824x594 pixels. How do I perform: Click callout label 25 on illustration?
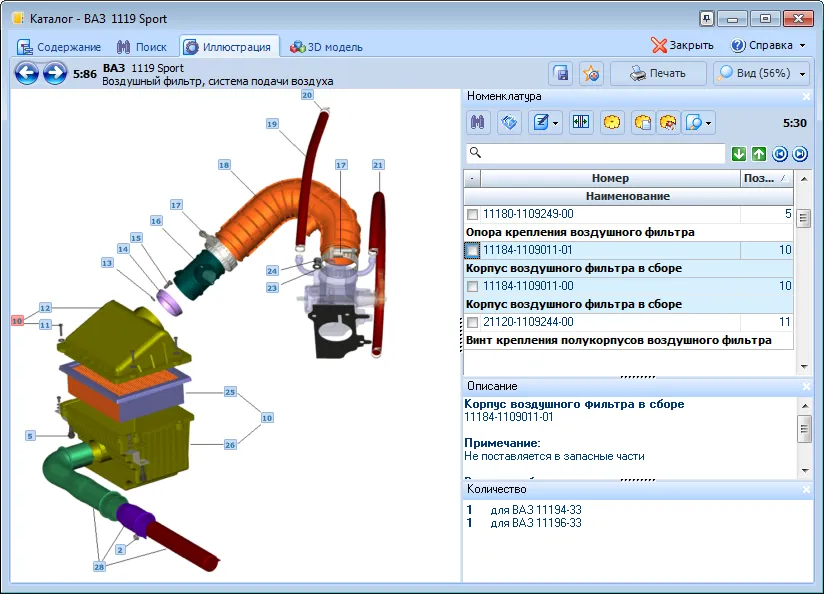pyautogui.click(x=230, y=392)
